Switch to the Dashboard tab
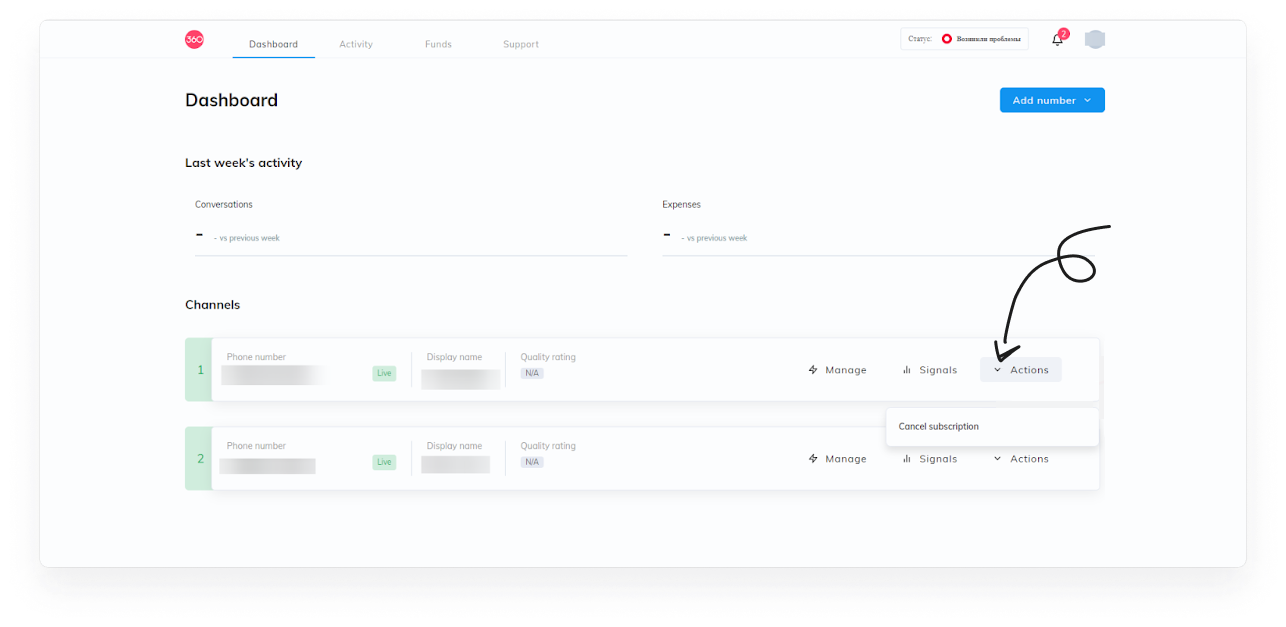Viewport: 1286px width, 627px height. [273, 44]
